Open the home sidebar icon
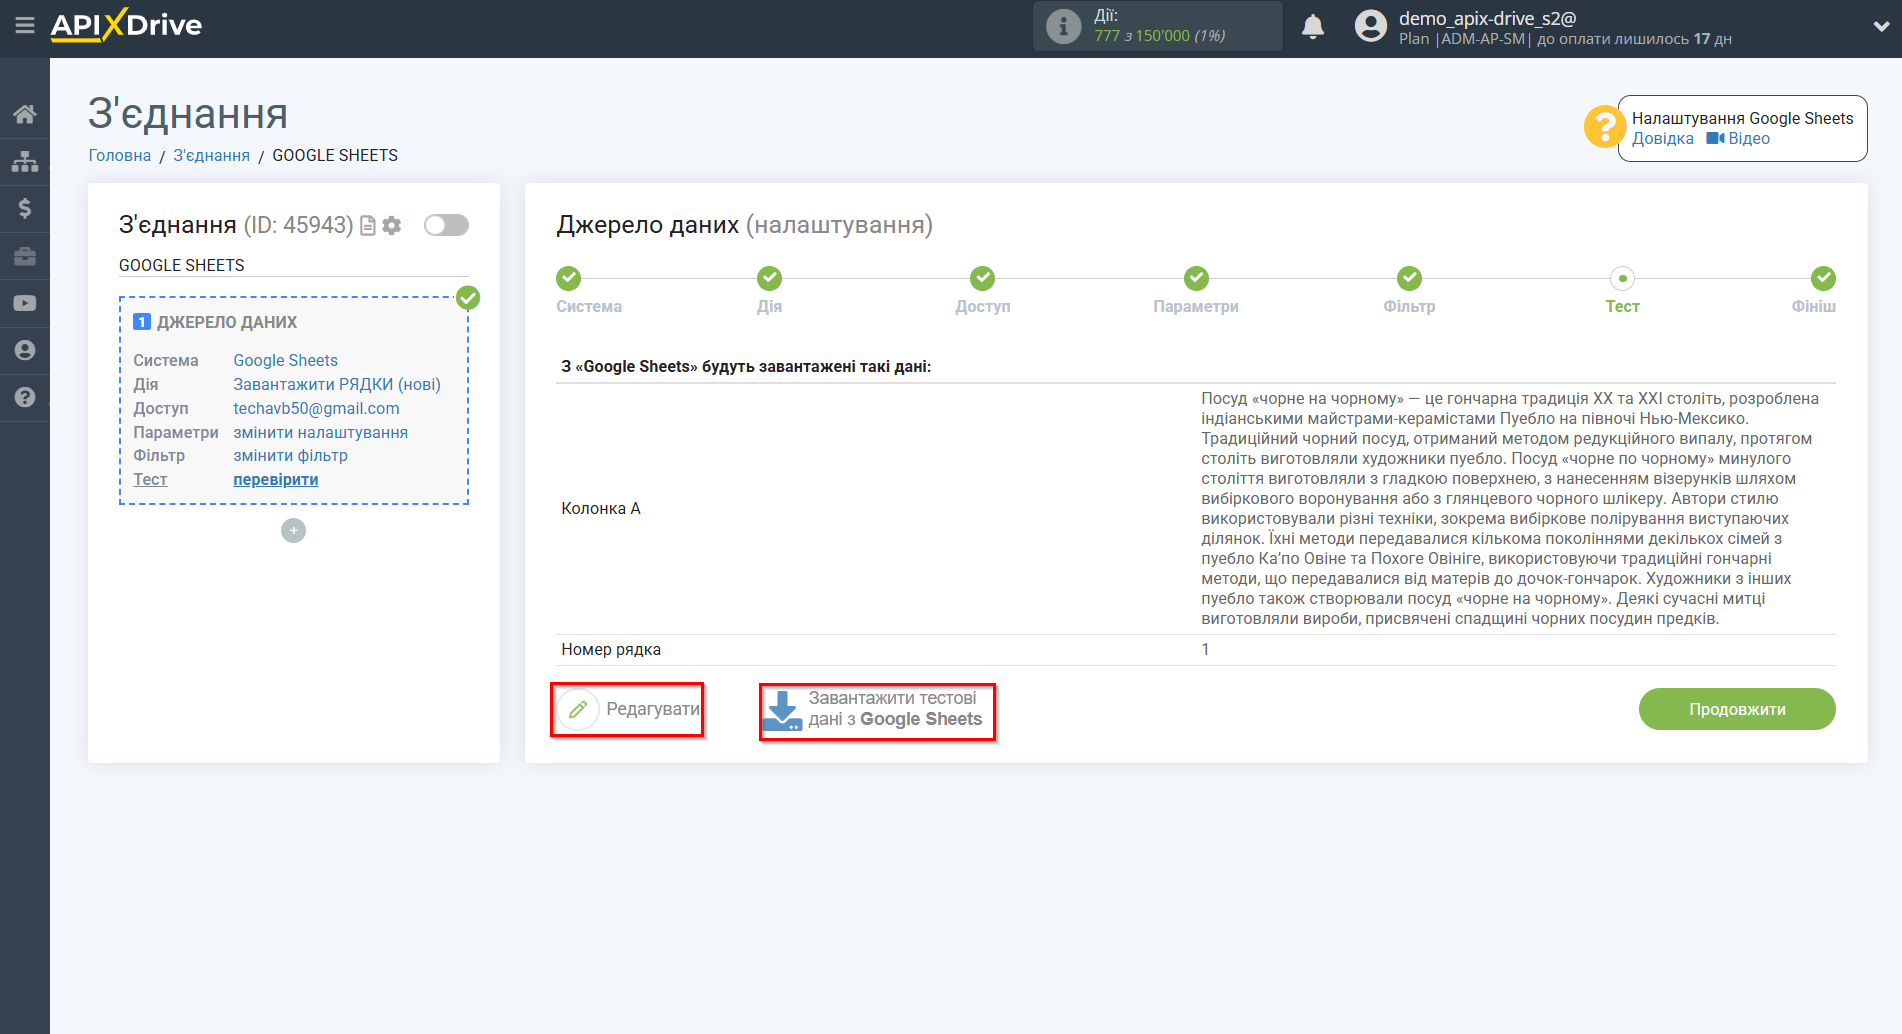 coord(25,114)
